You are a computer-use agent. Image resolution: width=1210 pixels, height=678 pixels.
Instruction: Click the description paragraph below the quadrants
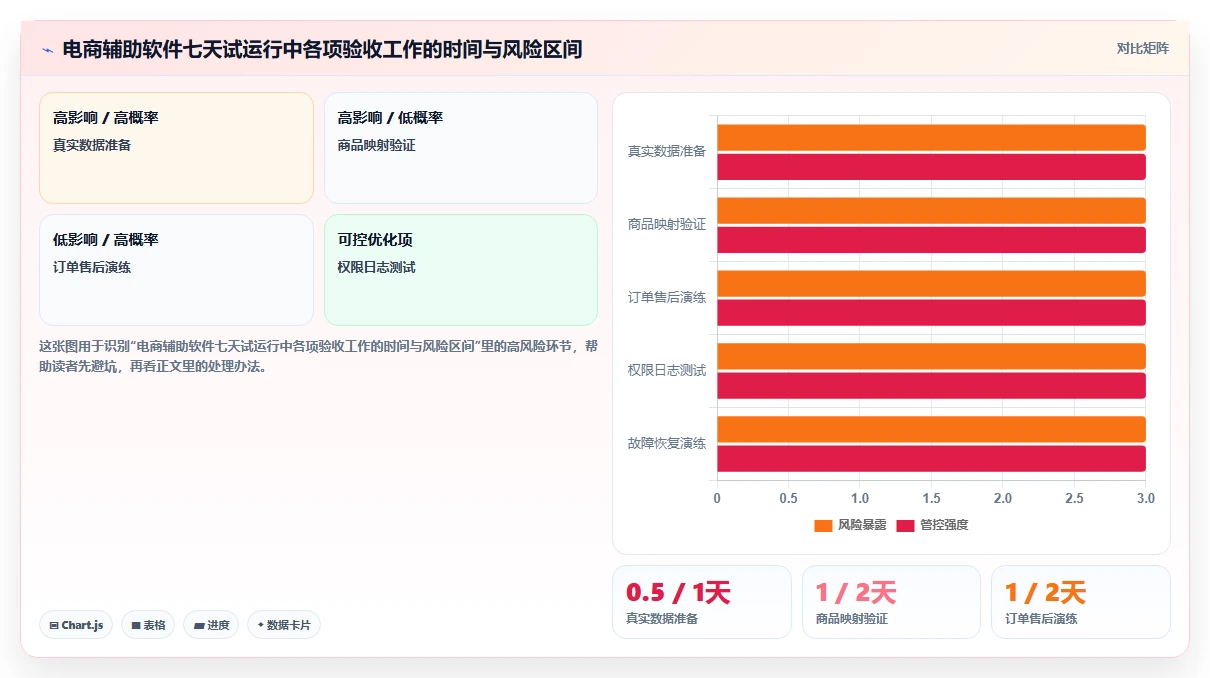click(318, 356)
